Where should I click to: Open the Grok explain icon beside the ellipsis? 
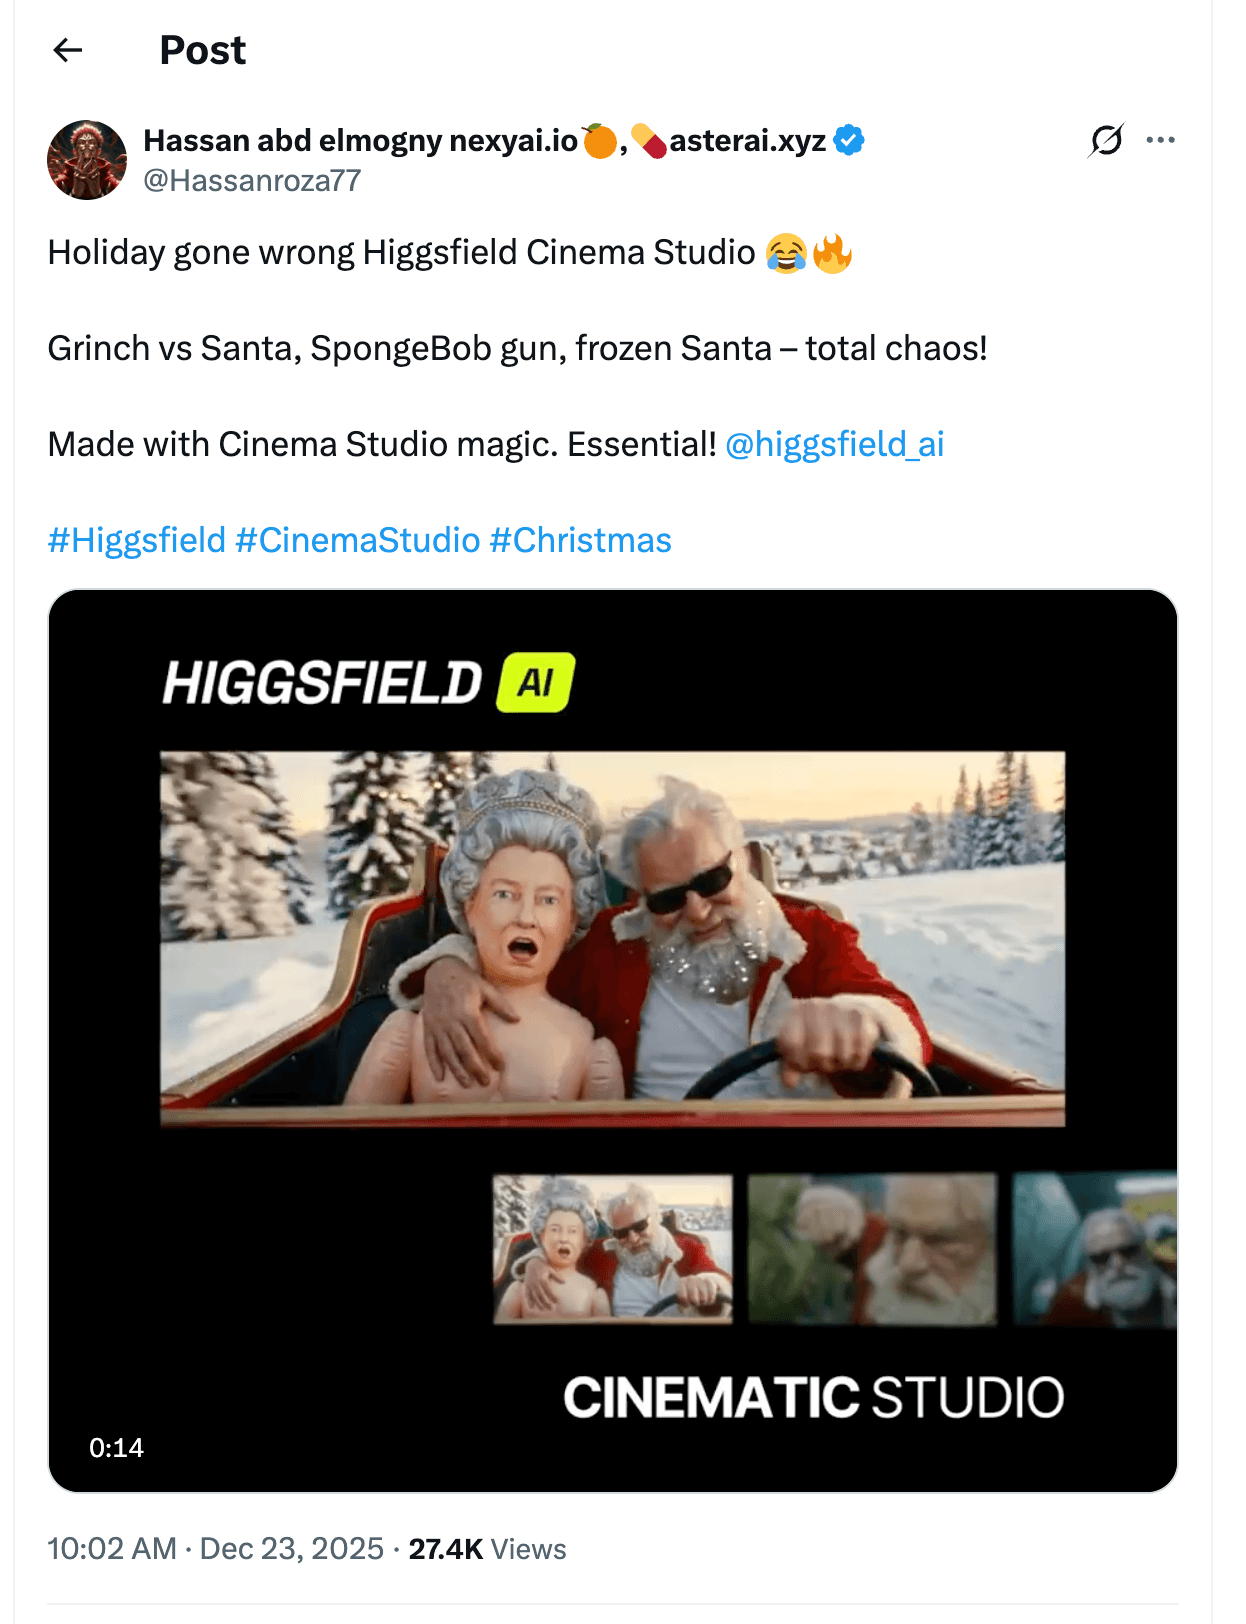(x=1106, y=140)
